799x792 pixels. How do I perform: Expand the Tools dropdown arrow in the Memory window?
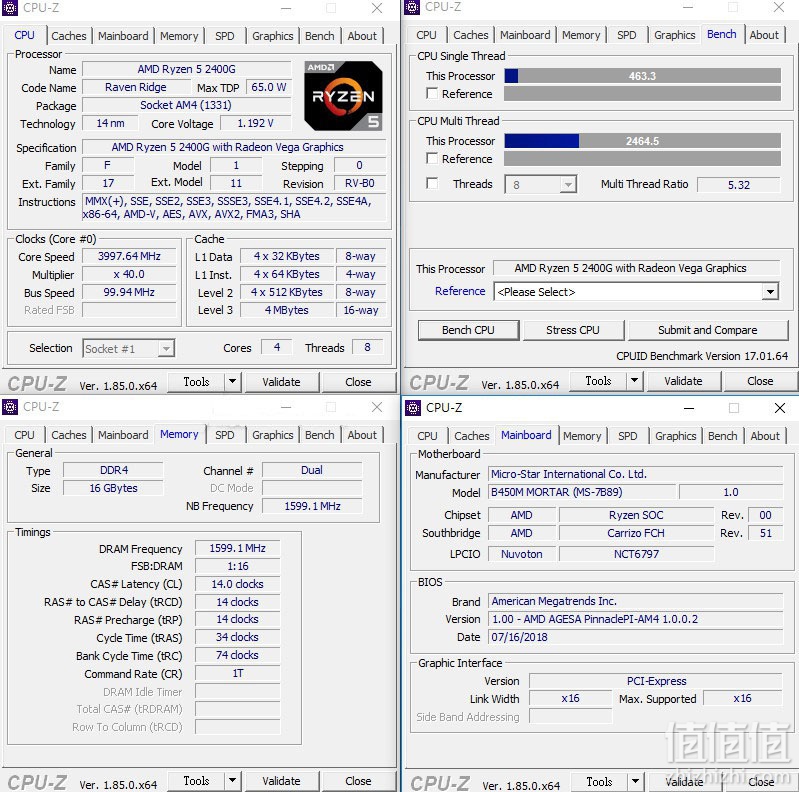point(233,780)
